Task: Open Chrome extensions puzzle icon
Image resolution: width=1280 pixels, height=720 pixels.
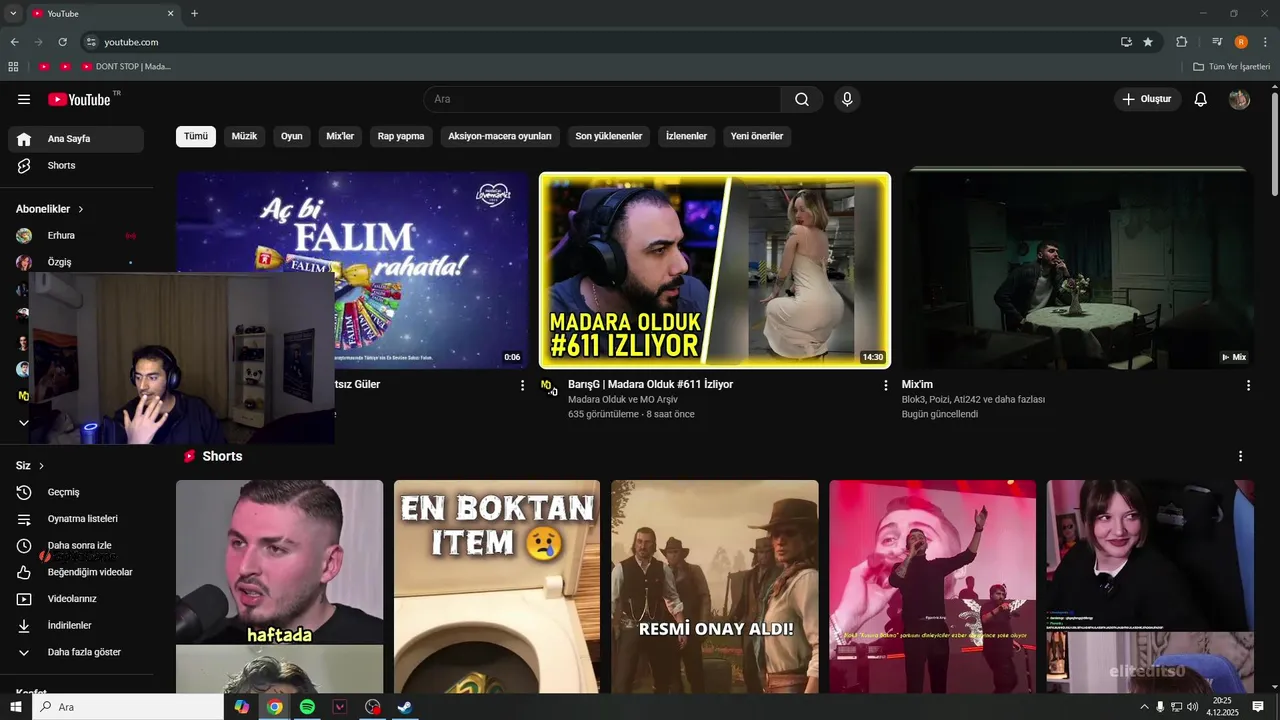Action: 1181,42
